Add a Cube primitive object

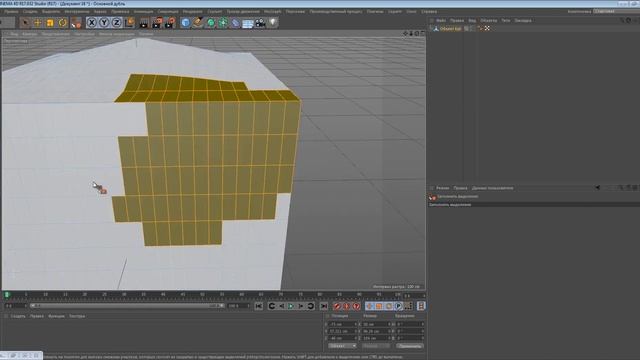click(x=185, y=23)
